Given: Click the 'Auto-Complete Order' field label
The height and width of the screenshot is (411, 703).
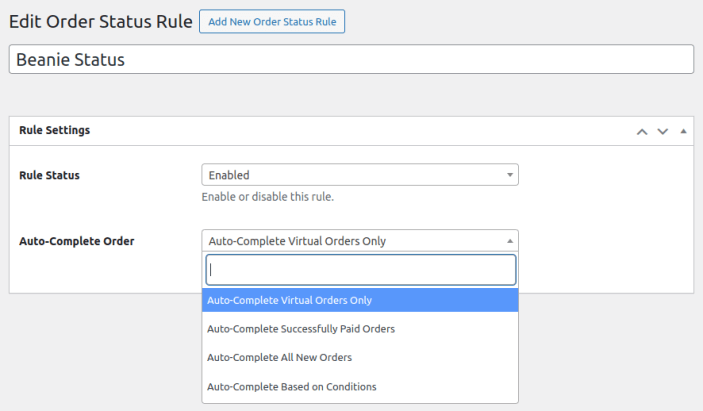Looking at the screenshot, I should coord(77,241).
